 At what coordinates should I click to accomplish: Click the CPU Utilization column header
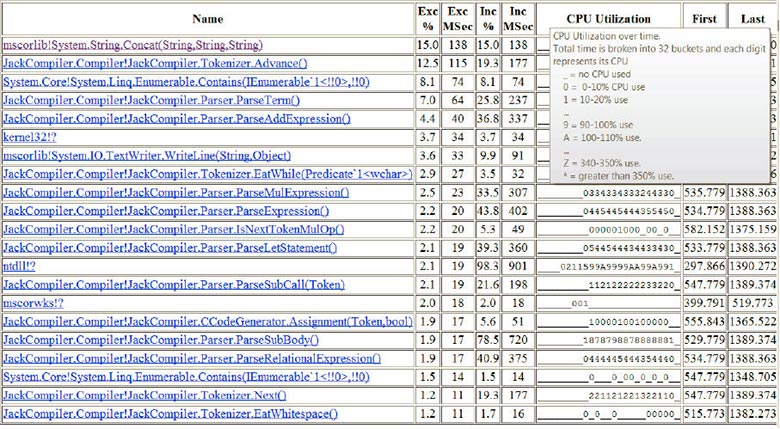608,19
